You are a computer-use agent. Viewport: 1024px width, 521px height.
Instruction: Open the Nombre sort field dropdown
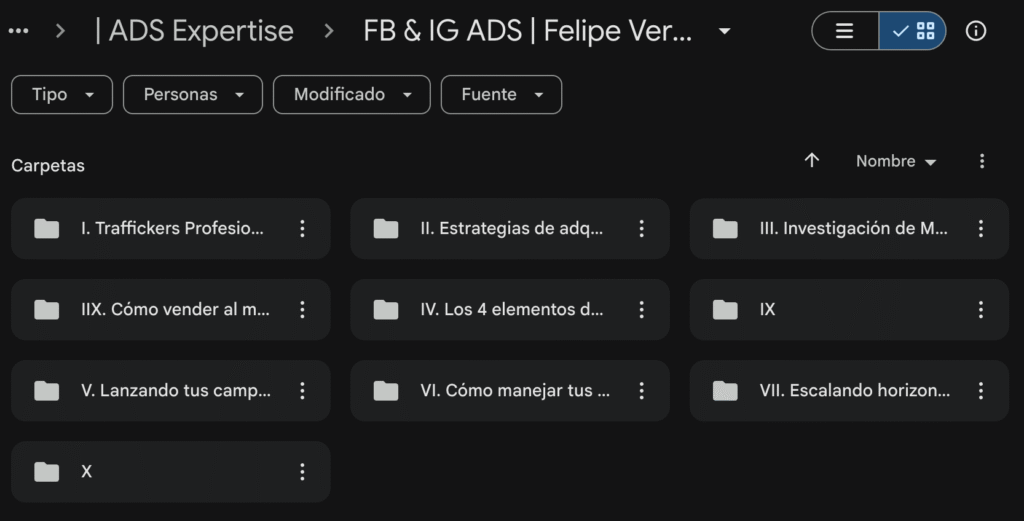pyautogui.click(x=896, y=161)
